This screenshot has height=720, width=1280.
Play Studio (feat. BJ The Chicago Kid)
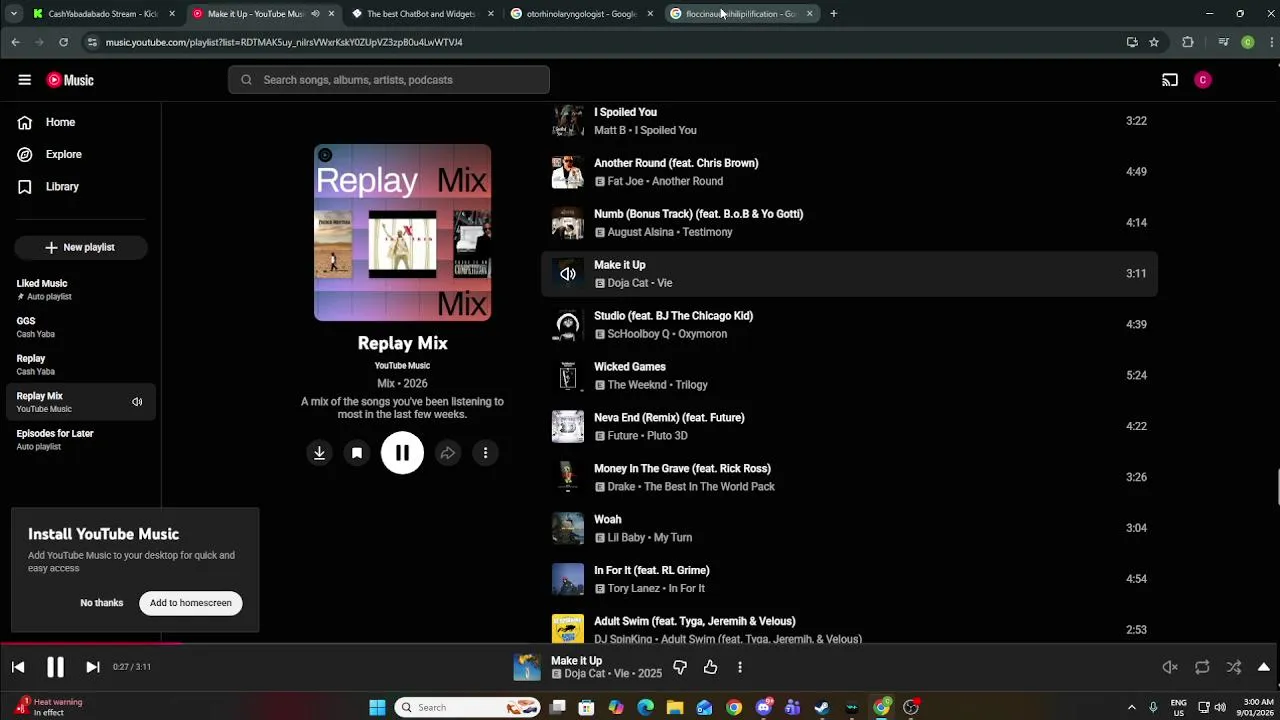tap(673, 316)
